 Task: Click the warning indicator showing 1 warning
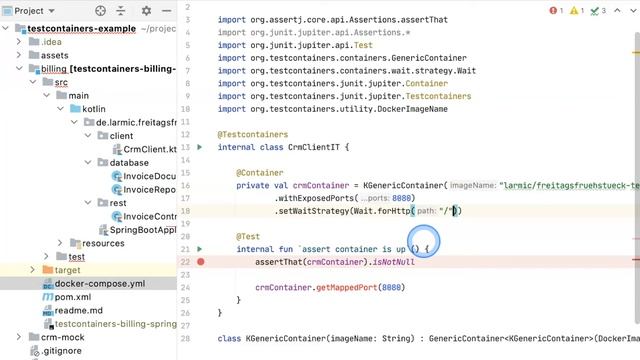577,11
